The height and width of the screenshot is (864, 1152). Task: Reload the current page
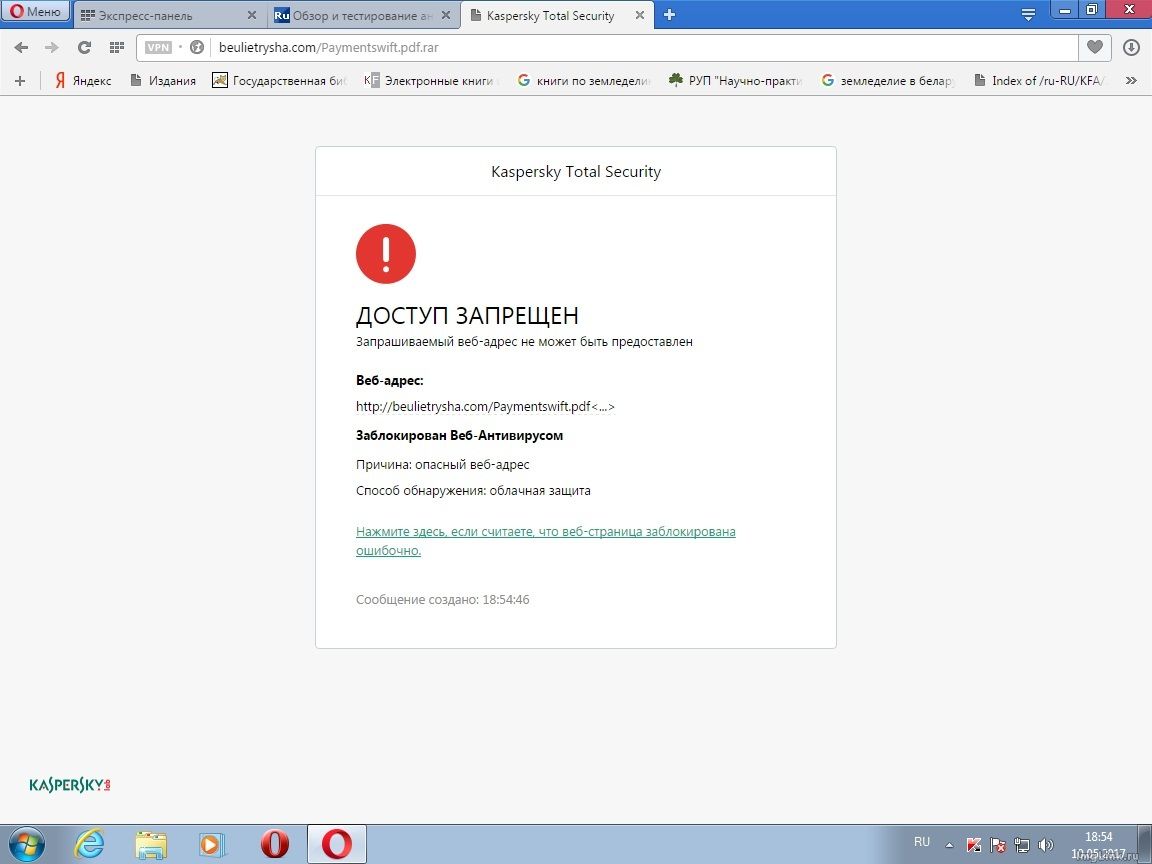point(84,48)
